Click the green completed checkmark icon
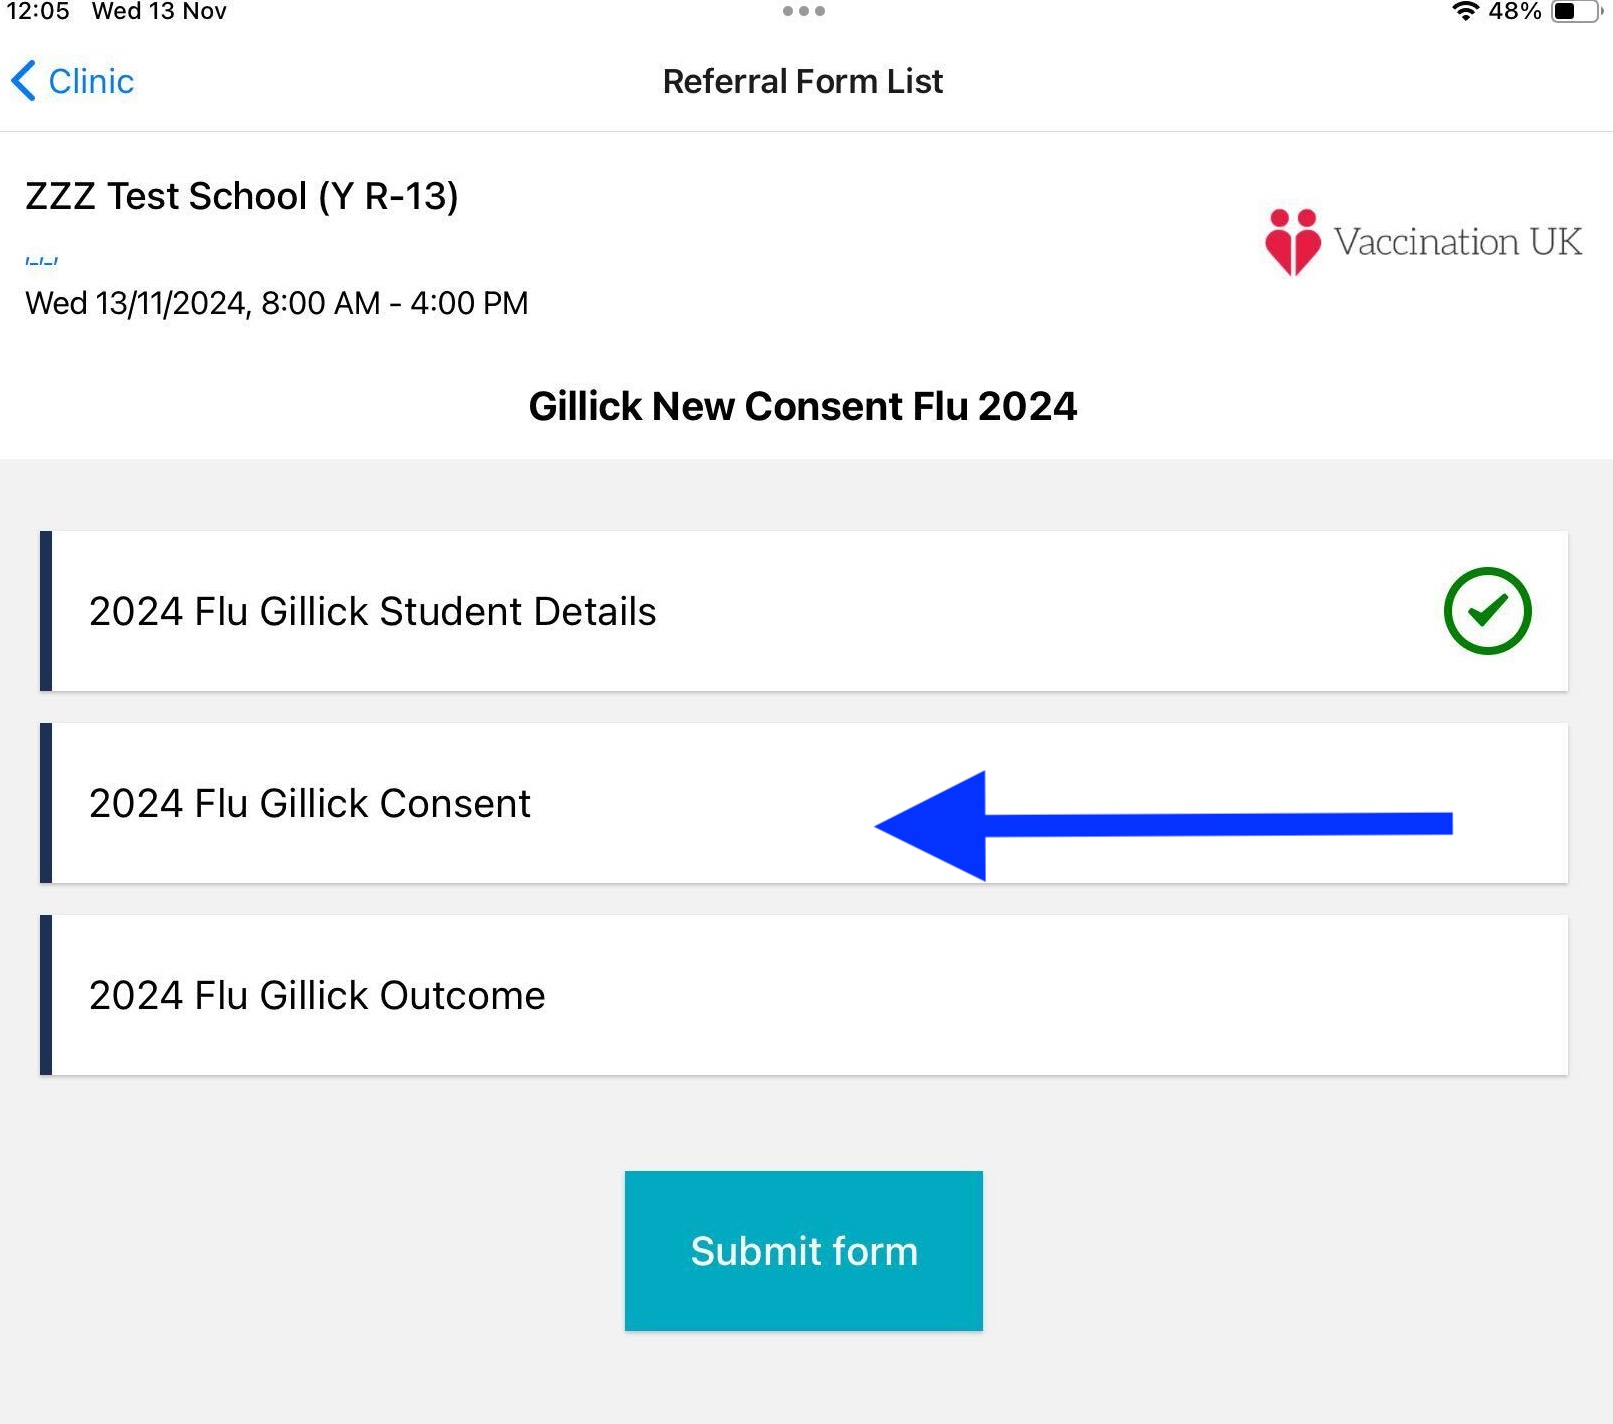The image size is (1613, 1424). point(1487,611)
